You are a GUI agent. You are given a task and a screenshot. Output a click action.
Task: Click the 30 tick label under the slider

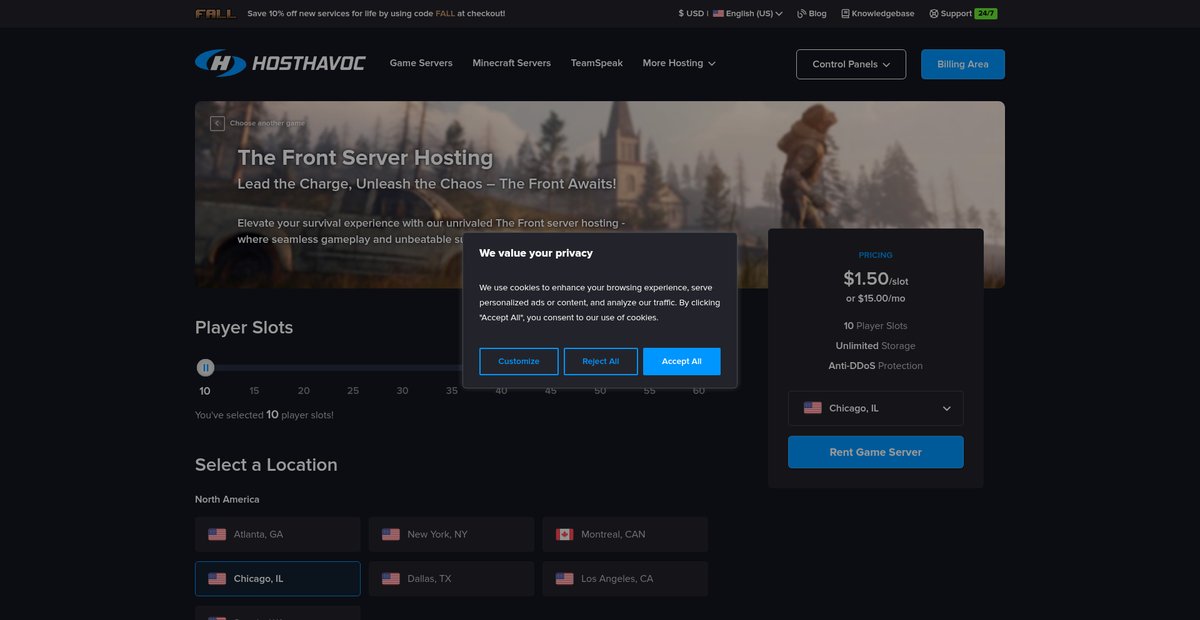coord(402,391)
